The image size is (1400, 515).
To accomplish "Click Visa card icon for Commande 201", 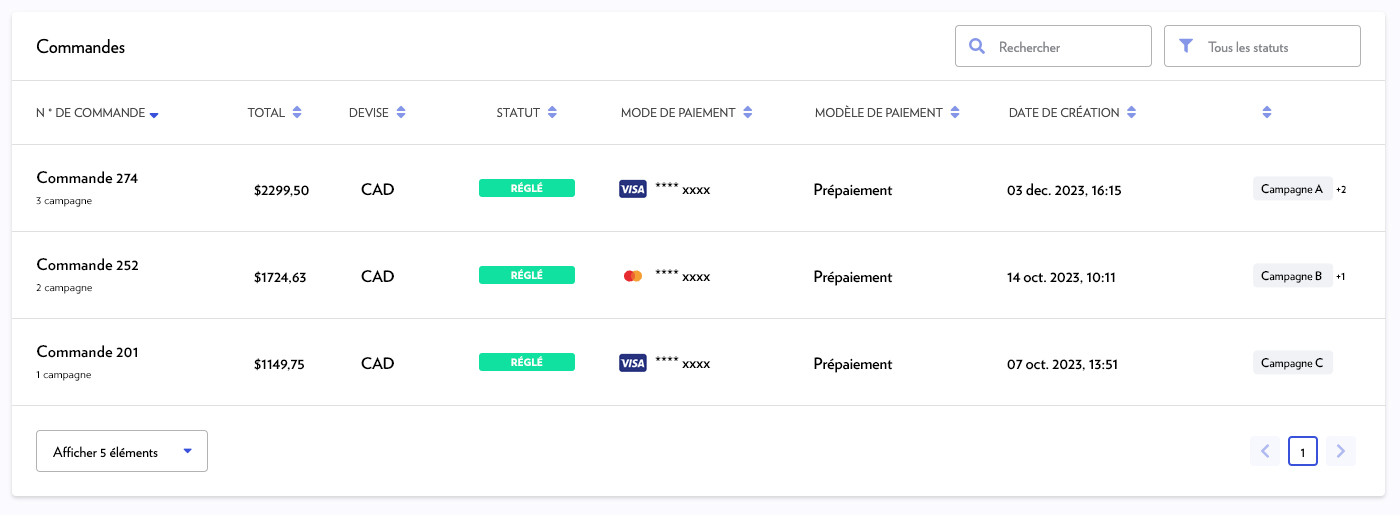I will pyautogui.click(x=633, y=363).
